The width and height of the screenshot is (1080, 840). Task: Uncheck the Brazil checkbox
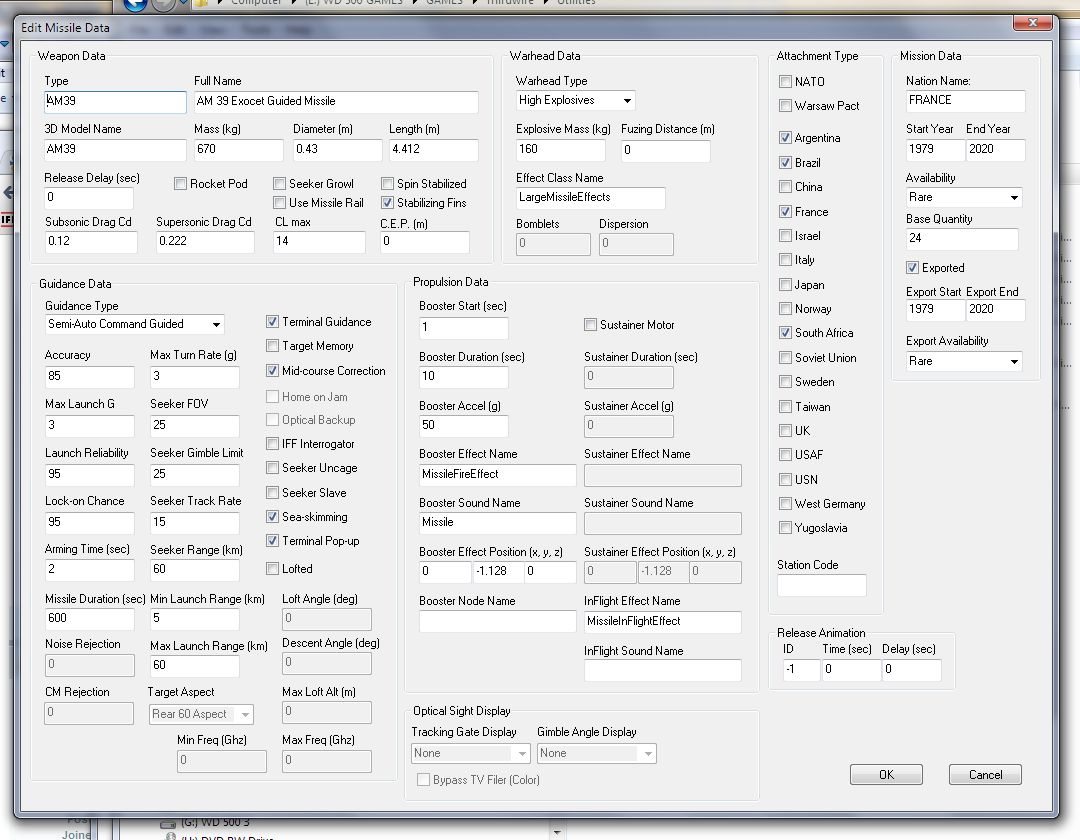785,162
